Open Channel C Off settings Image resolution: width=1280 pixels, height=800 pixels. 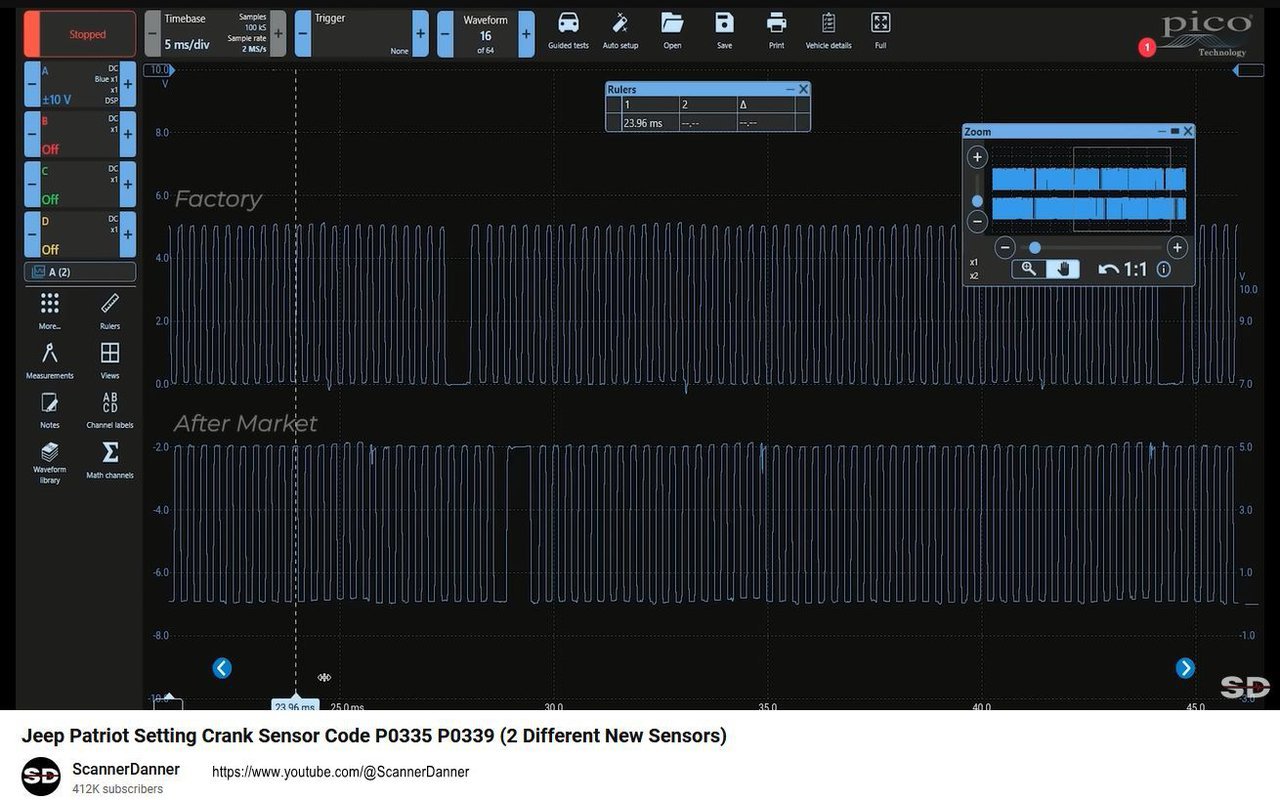pyautogui.click(x=80, y=185)
